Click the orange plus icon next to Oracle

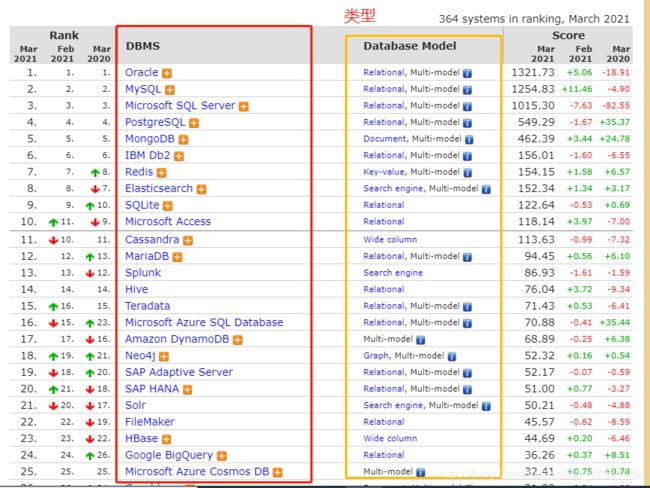tap(167, 73)
